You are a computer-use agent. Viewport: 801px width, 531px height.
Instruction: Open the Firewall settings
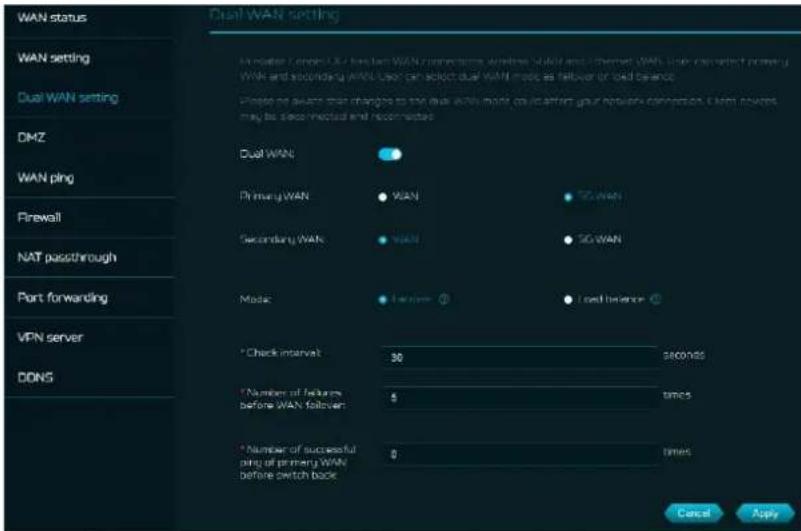pos(39,217)
